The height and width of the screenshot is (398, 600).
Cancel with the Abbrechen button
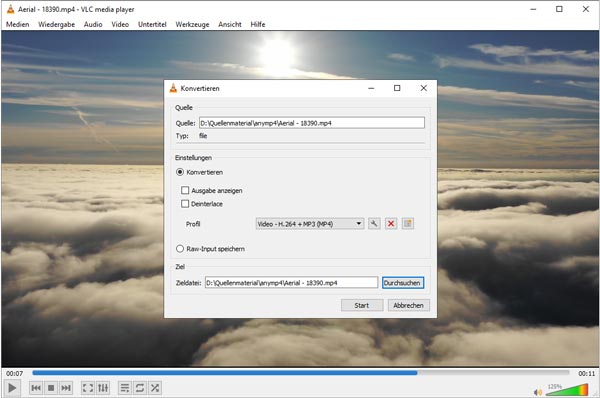[409, 305]
